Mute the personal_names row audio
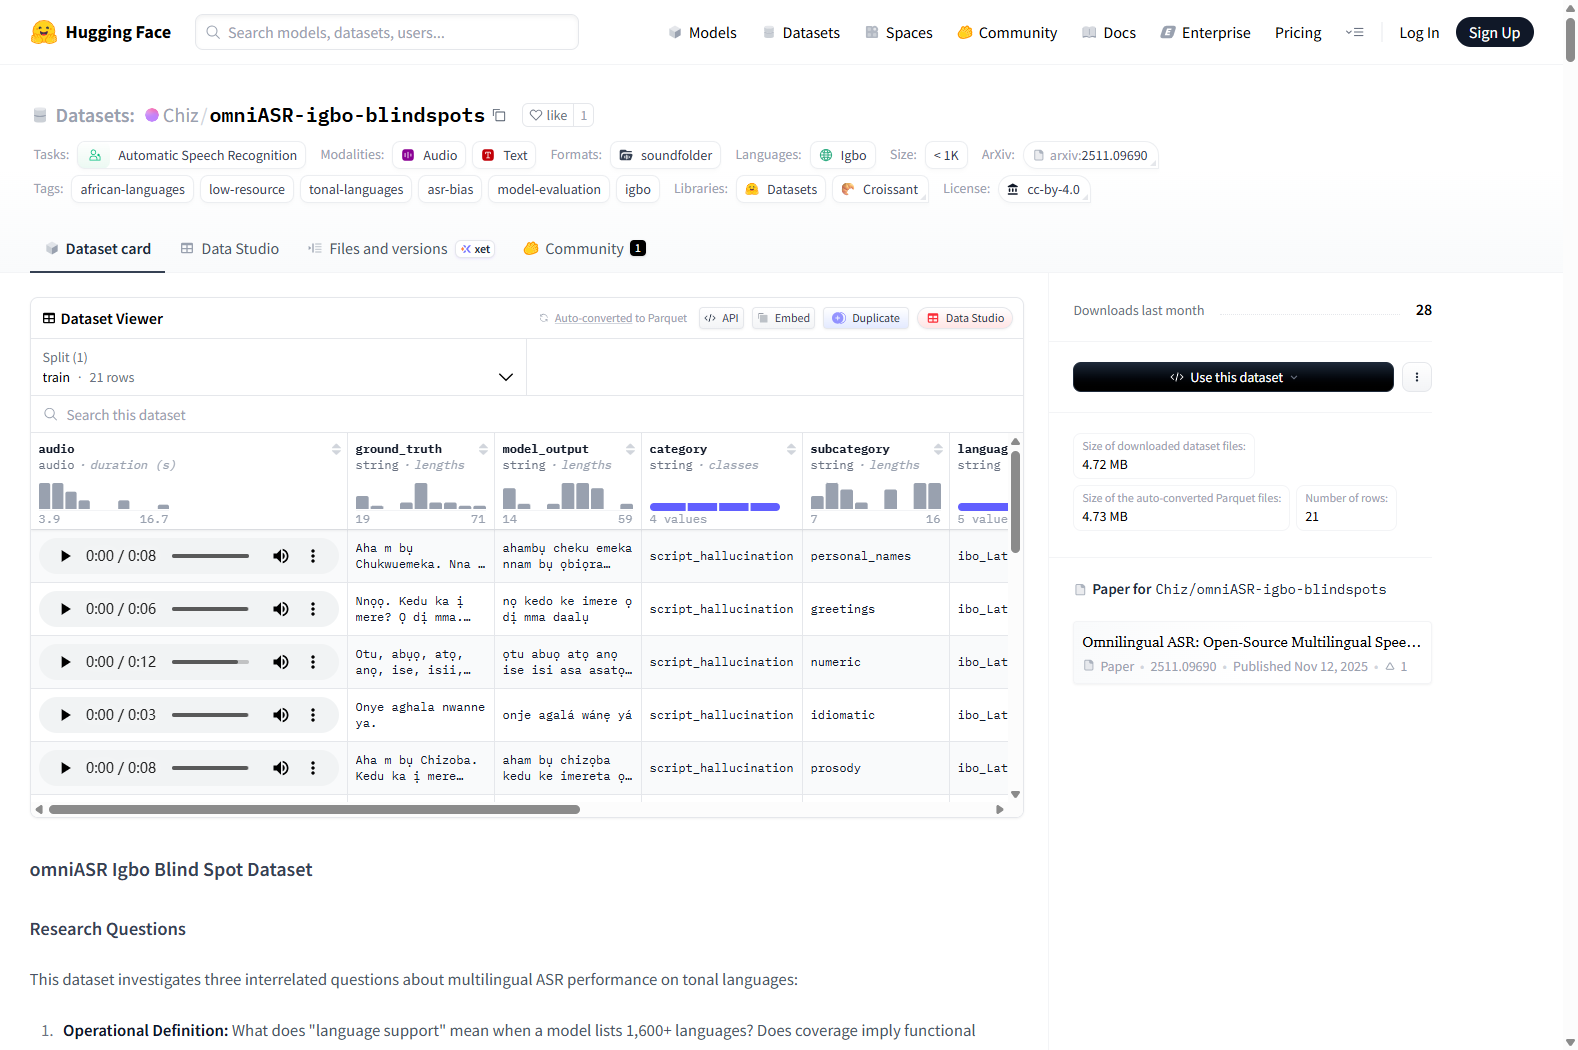 tap(281, 556)
